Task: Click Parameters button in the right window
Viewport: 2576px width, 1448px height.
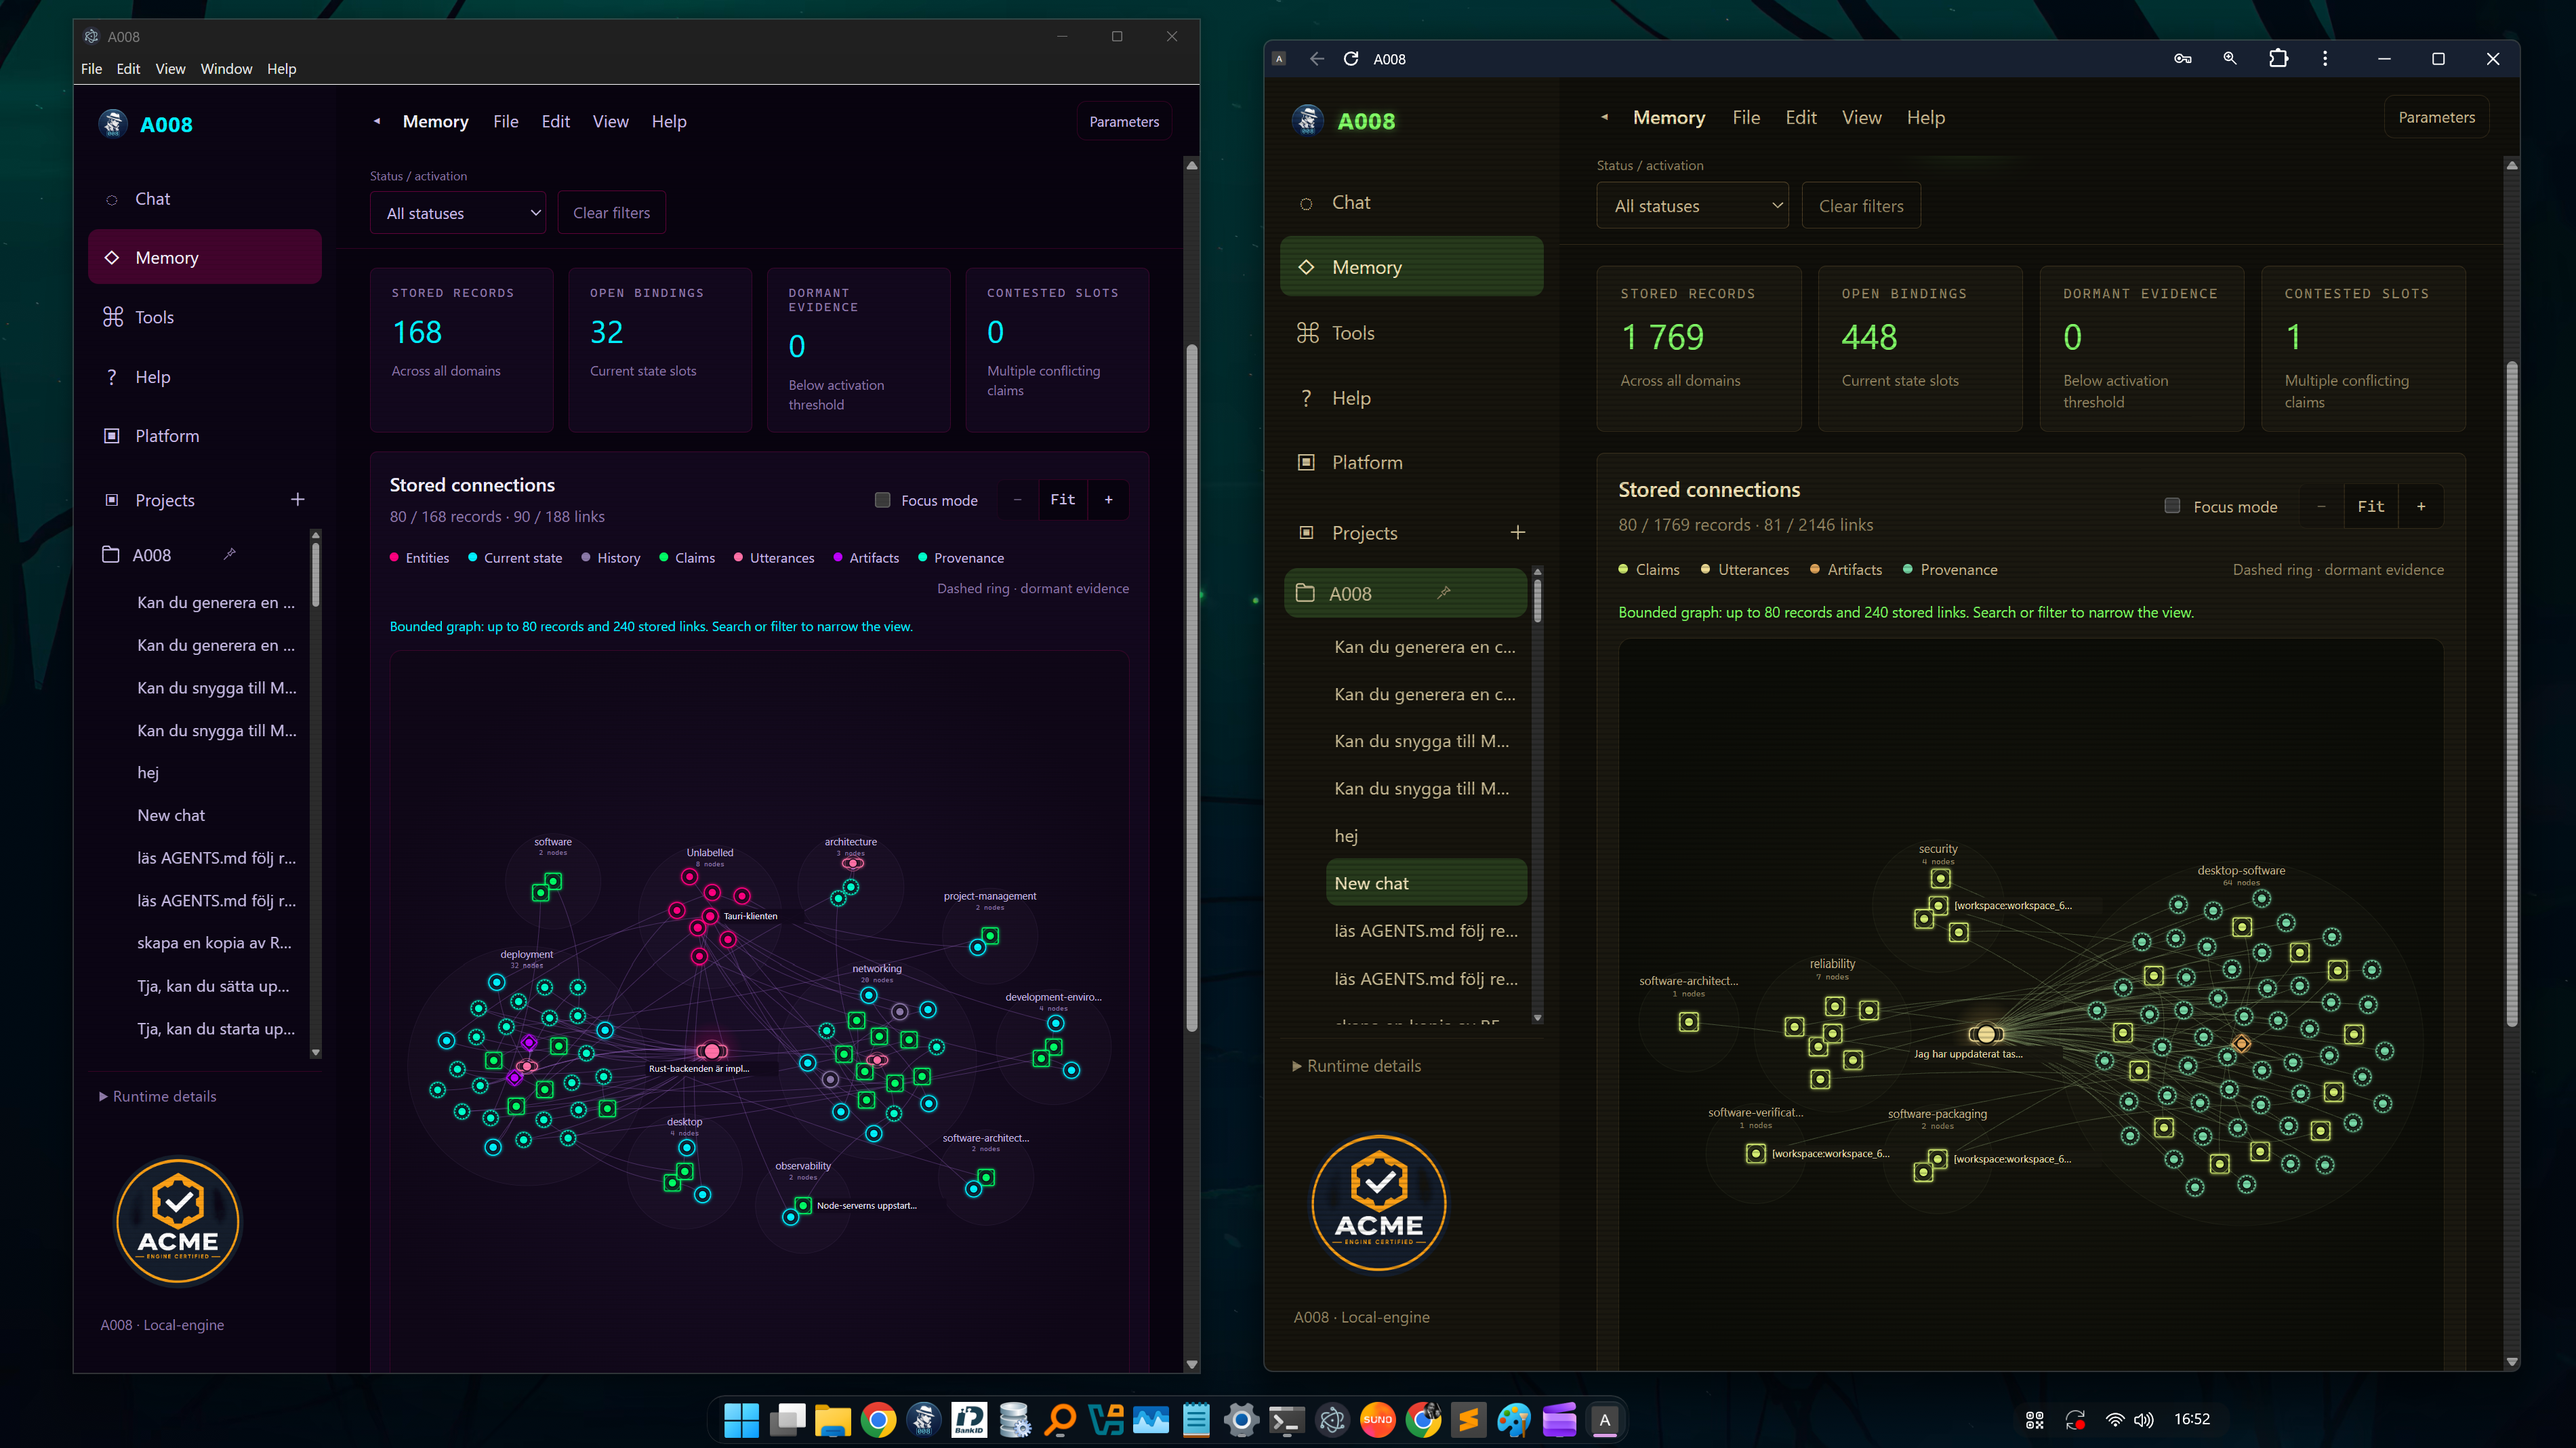Action: (2436, 118)
